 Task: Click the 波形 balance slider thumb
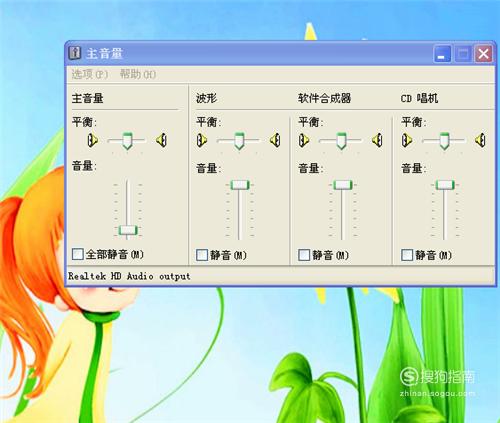(239, 141)
